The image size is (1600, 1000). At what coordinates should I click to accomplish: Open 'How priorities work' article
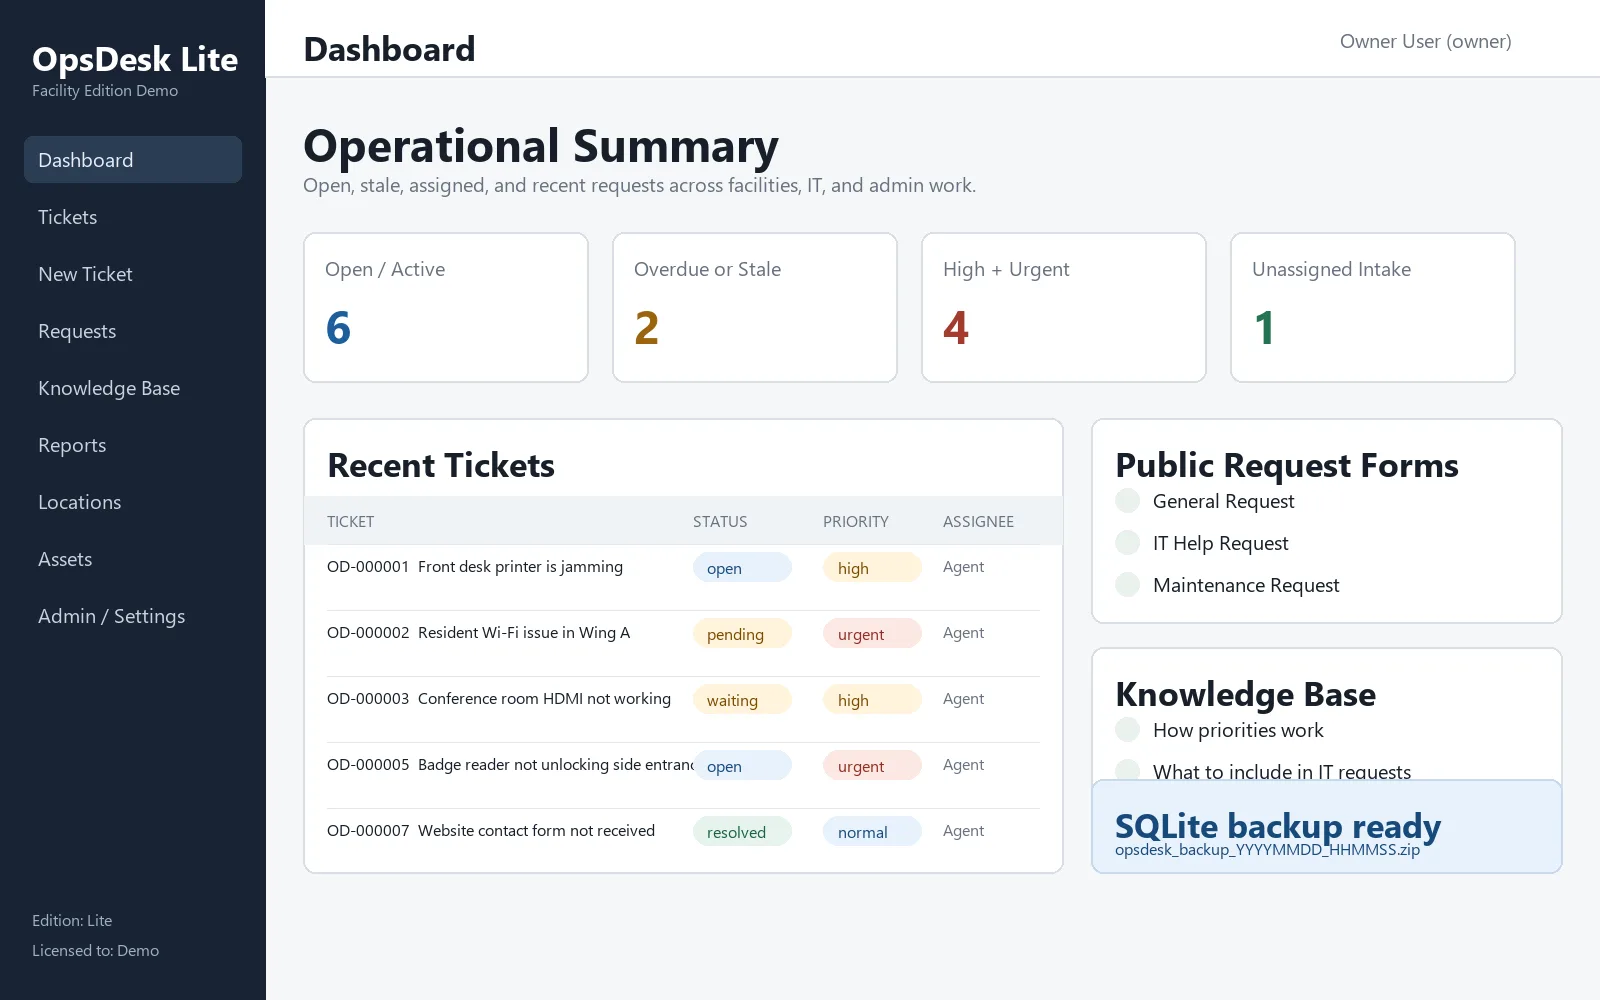pos(1238,730)
